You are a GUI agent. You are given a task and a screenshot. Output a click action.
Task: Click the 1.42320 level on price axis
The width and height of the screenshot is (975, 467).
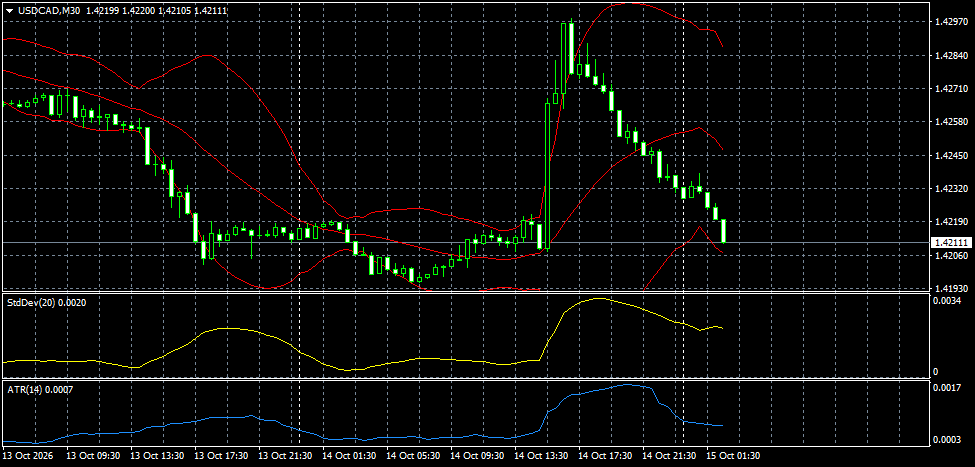pos(951,188)
